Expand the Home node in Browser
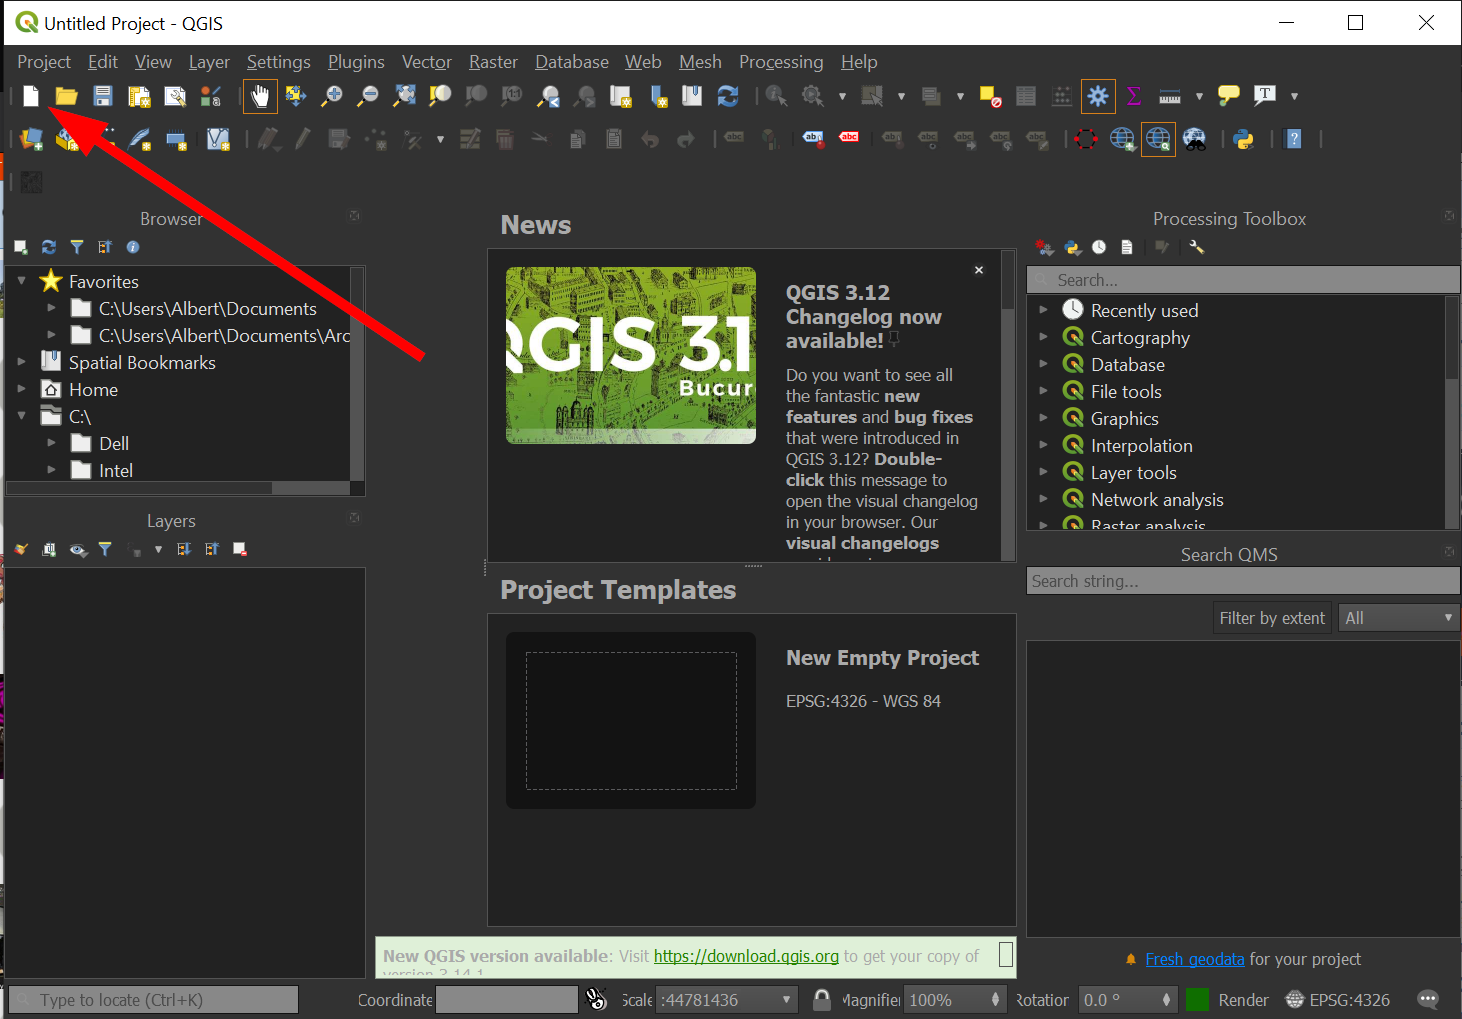The image size is (1462, 1019). (x=22, y=389)
